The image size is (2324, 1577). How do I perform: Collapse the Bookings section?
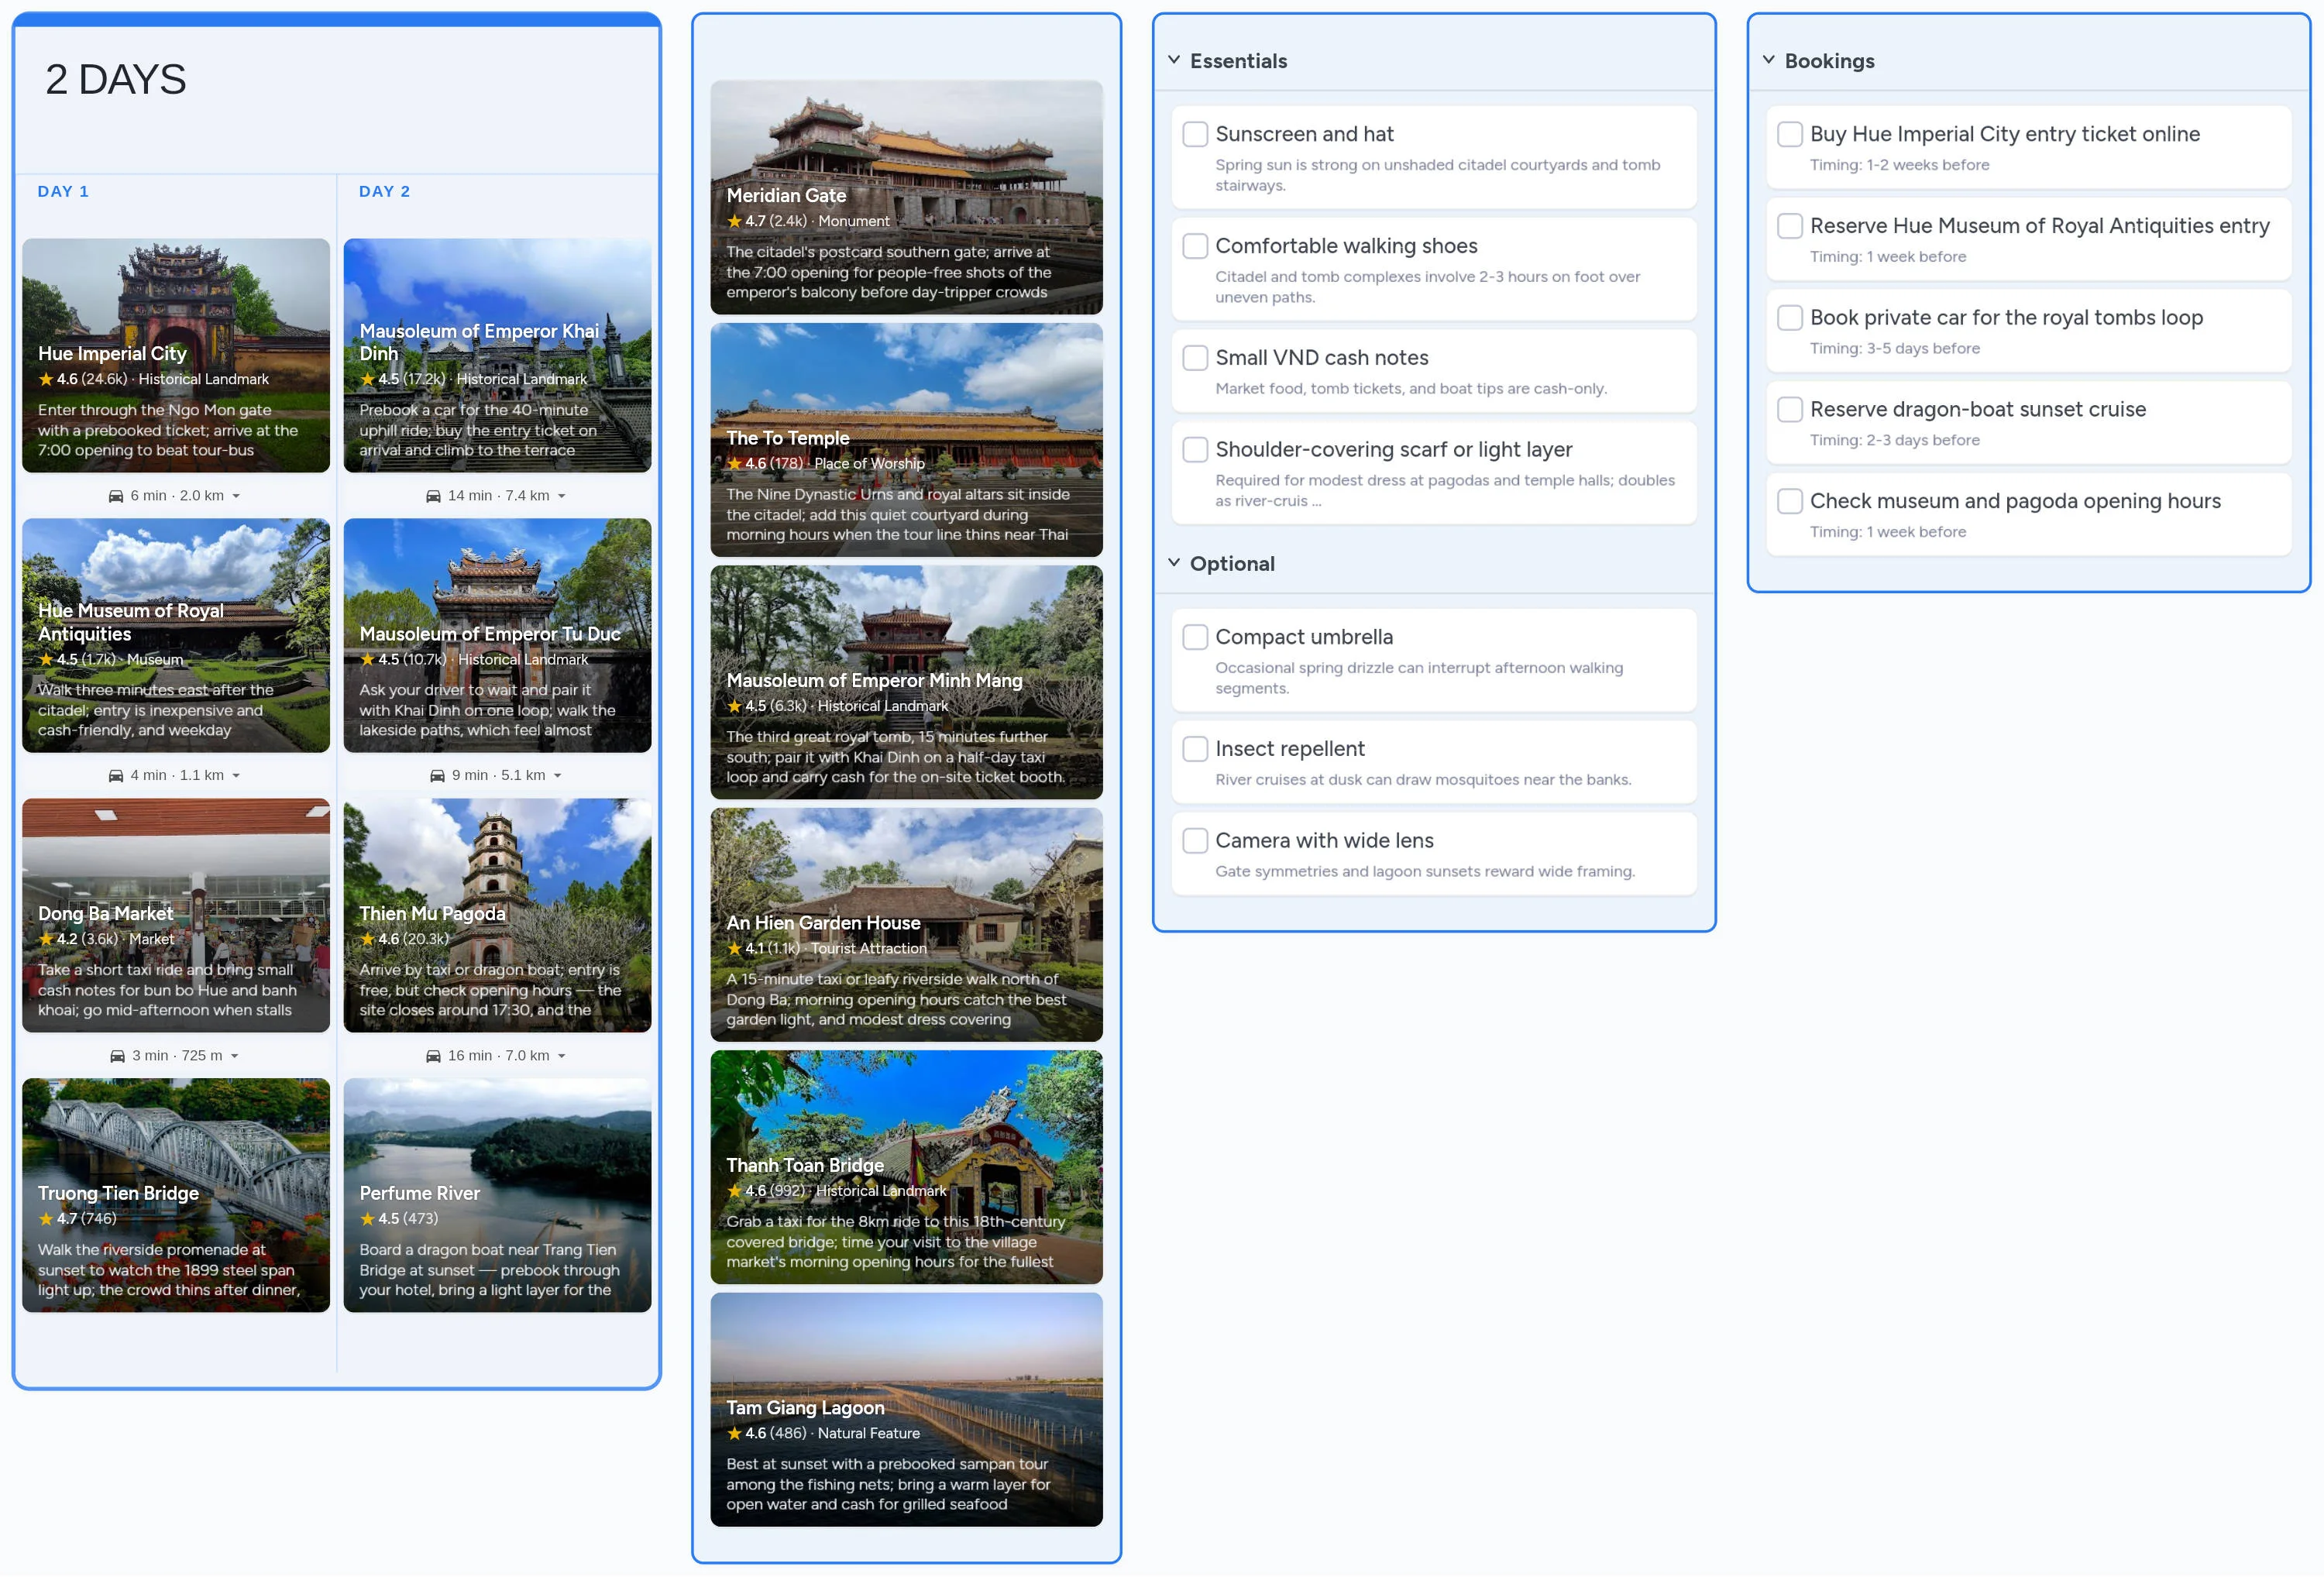coord(1768,60)
